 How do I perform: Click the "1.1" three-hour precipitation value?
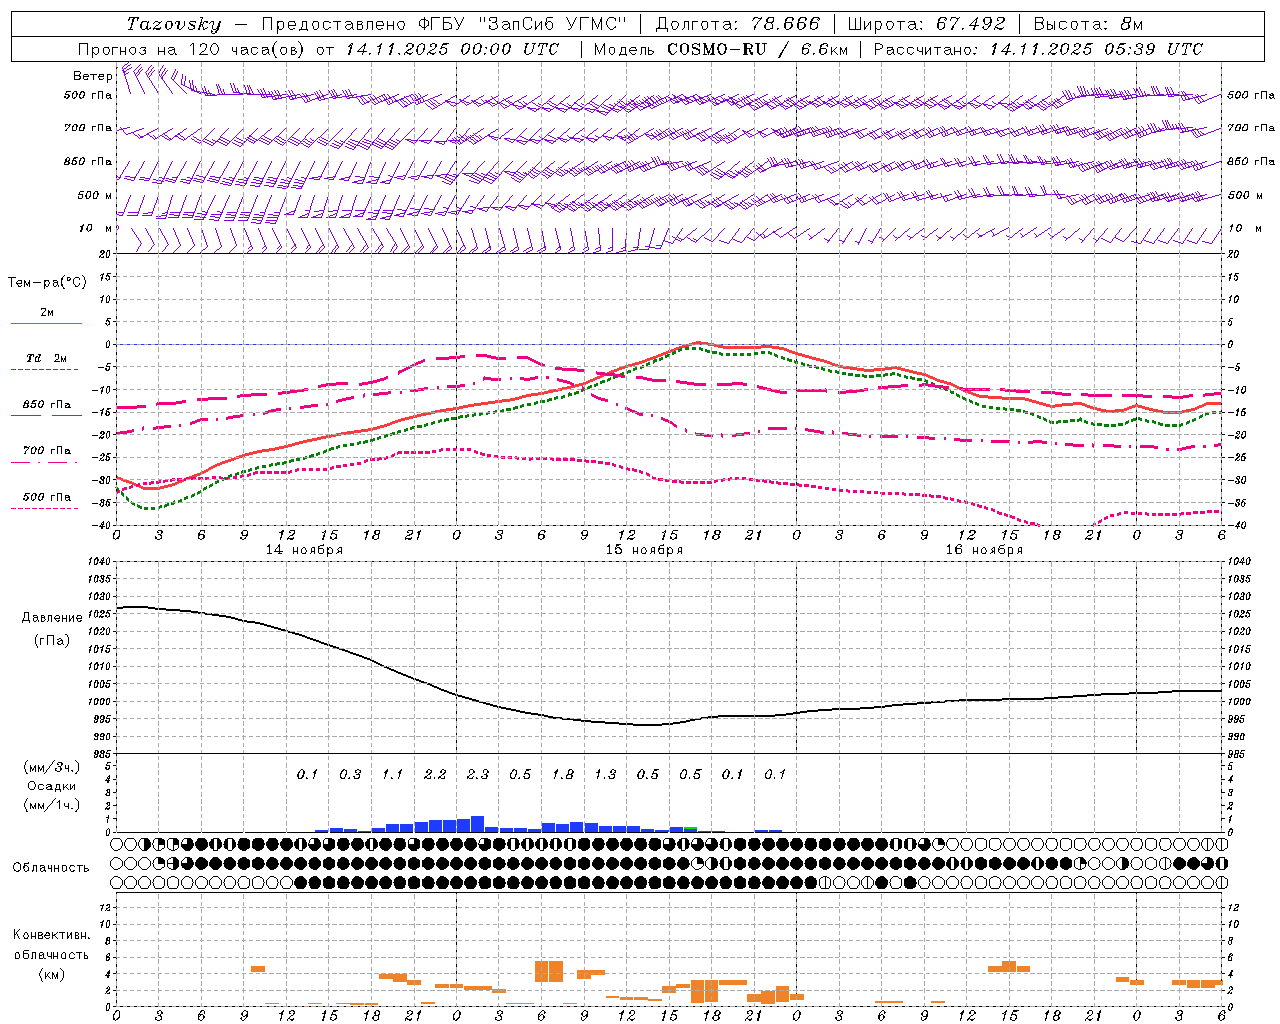tap(393, 775)
